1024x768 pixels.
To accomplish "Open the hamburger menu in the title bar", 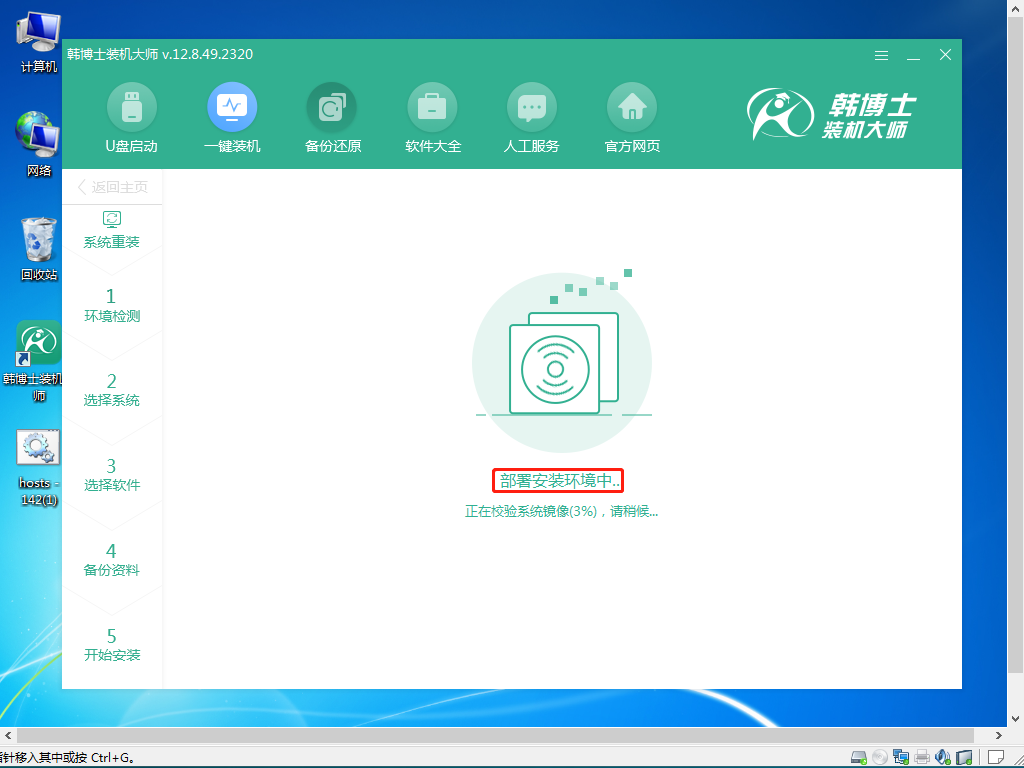I will coord(881,55).
